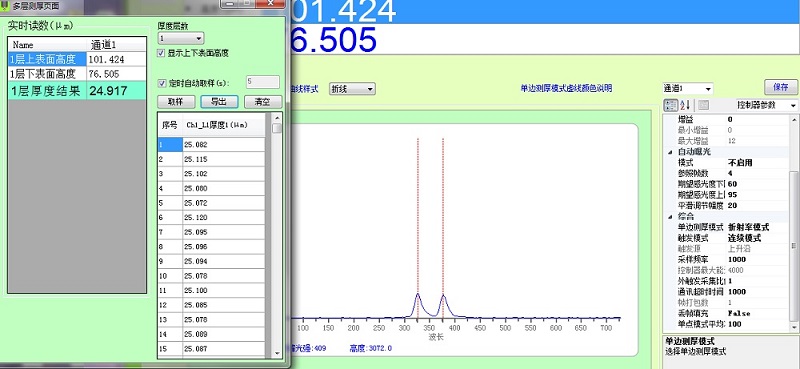Click the 导出 button
Screen dimensions: 800x369
point(219,102)
